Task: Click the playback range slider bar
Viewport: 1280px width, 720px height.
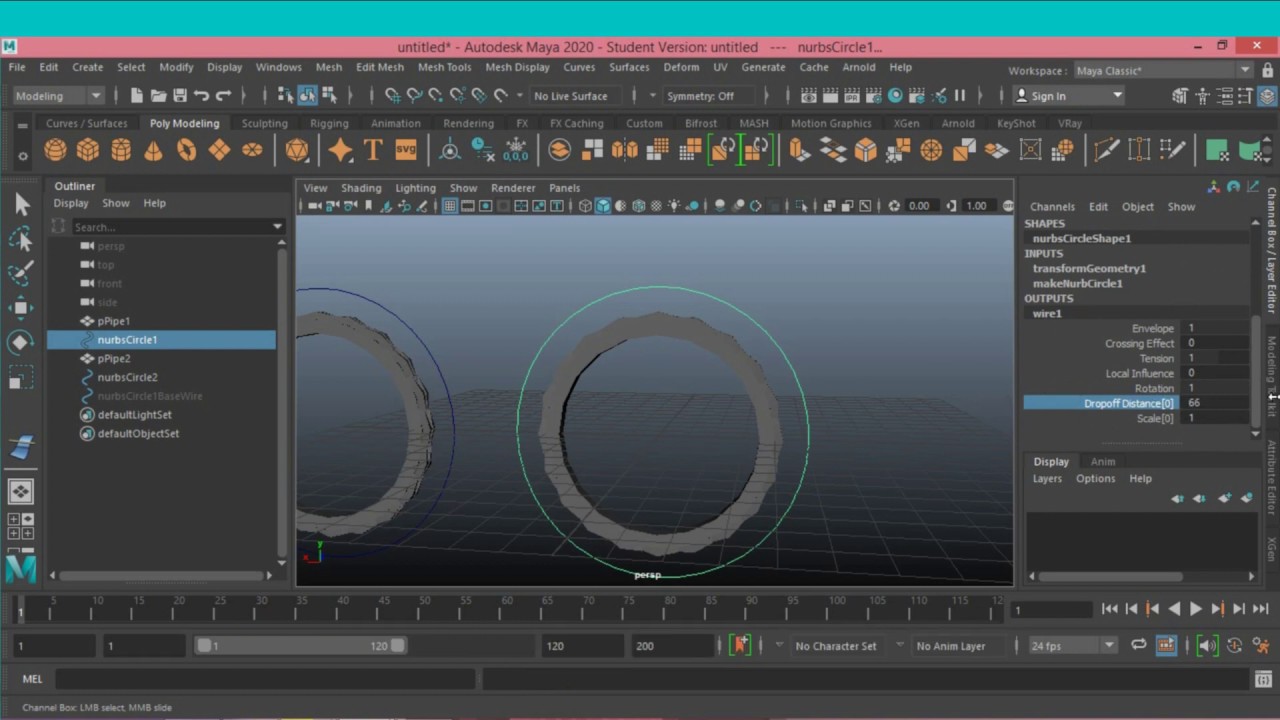Action: tap(301, 646)
